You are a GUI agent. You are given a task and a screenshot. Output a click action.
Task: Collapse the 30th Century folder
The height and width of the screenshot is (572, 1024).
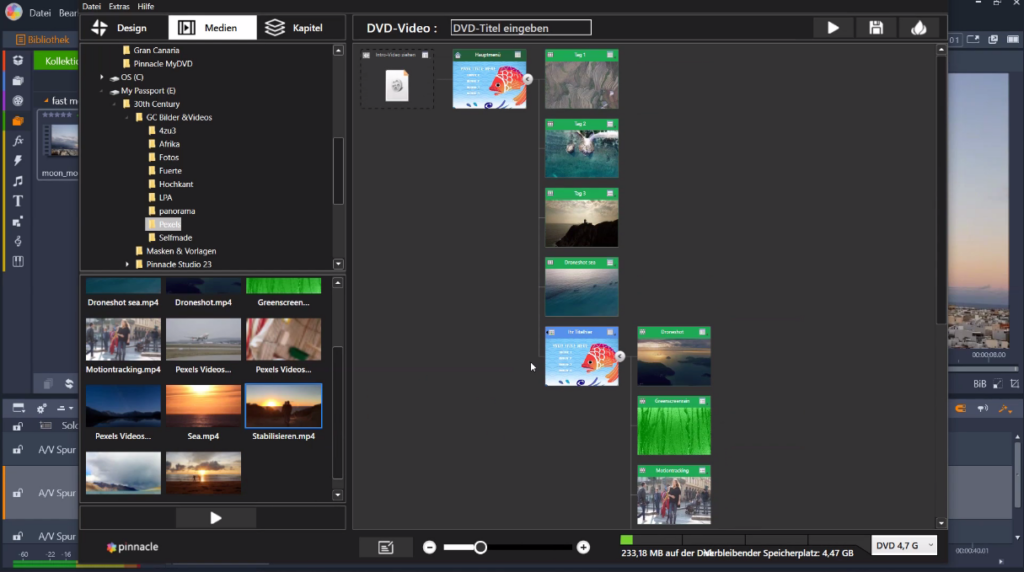[x=114, y=104]
